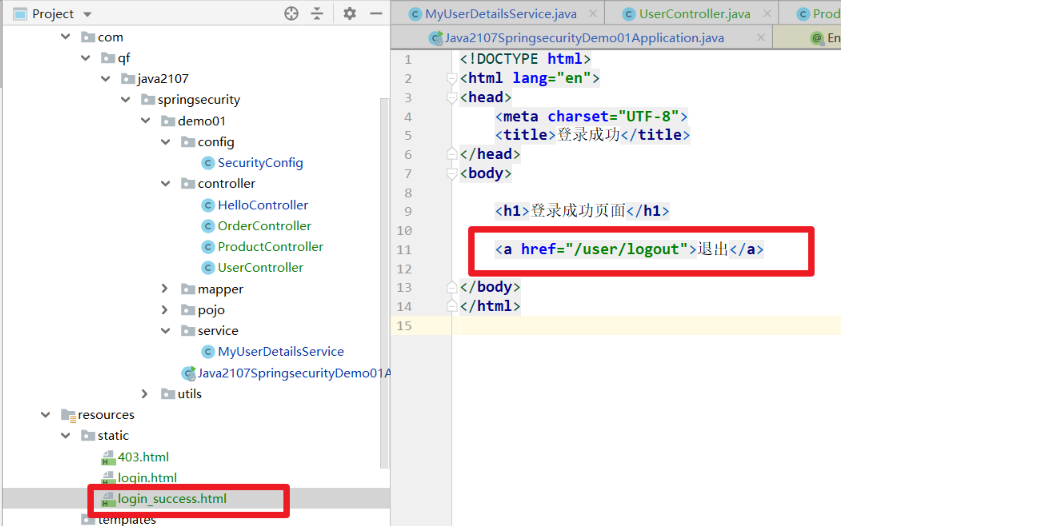The width and height of the screenshot is (1063, 526).
Task: Collapse the springsecurity package
Action: pos(125,100)
